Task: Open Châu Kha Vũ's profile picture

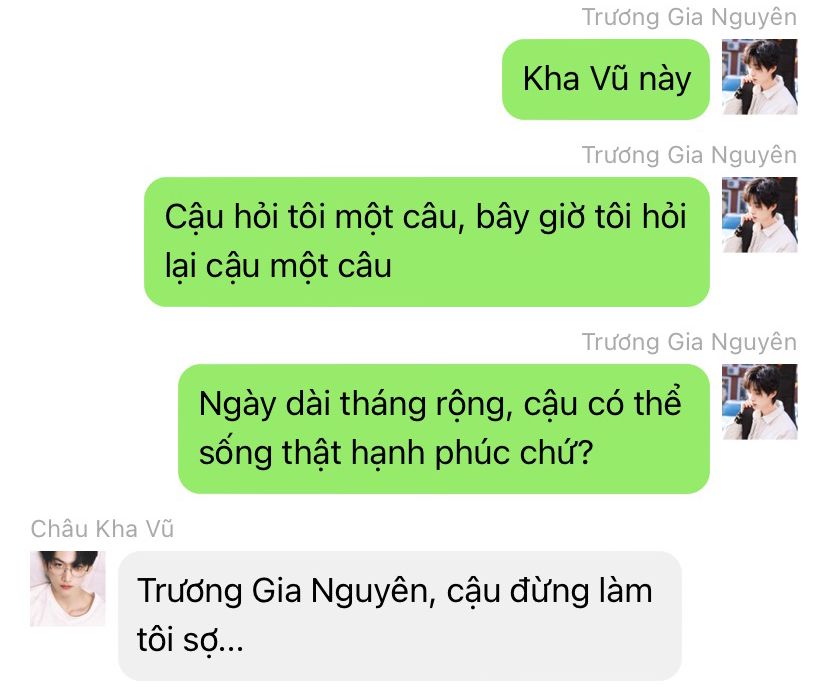Action: [x=68, y=588]
